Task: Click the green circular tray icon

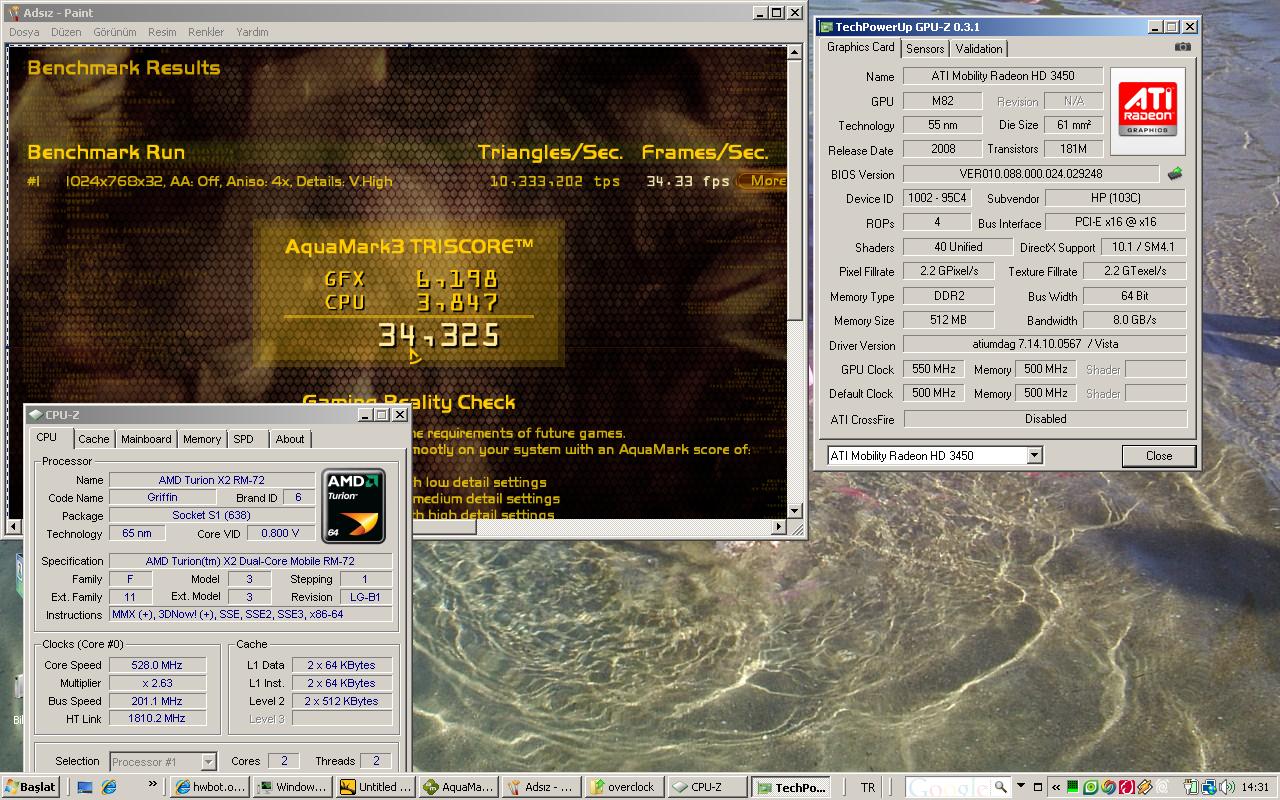Action: (x=1091, y=787)
